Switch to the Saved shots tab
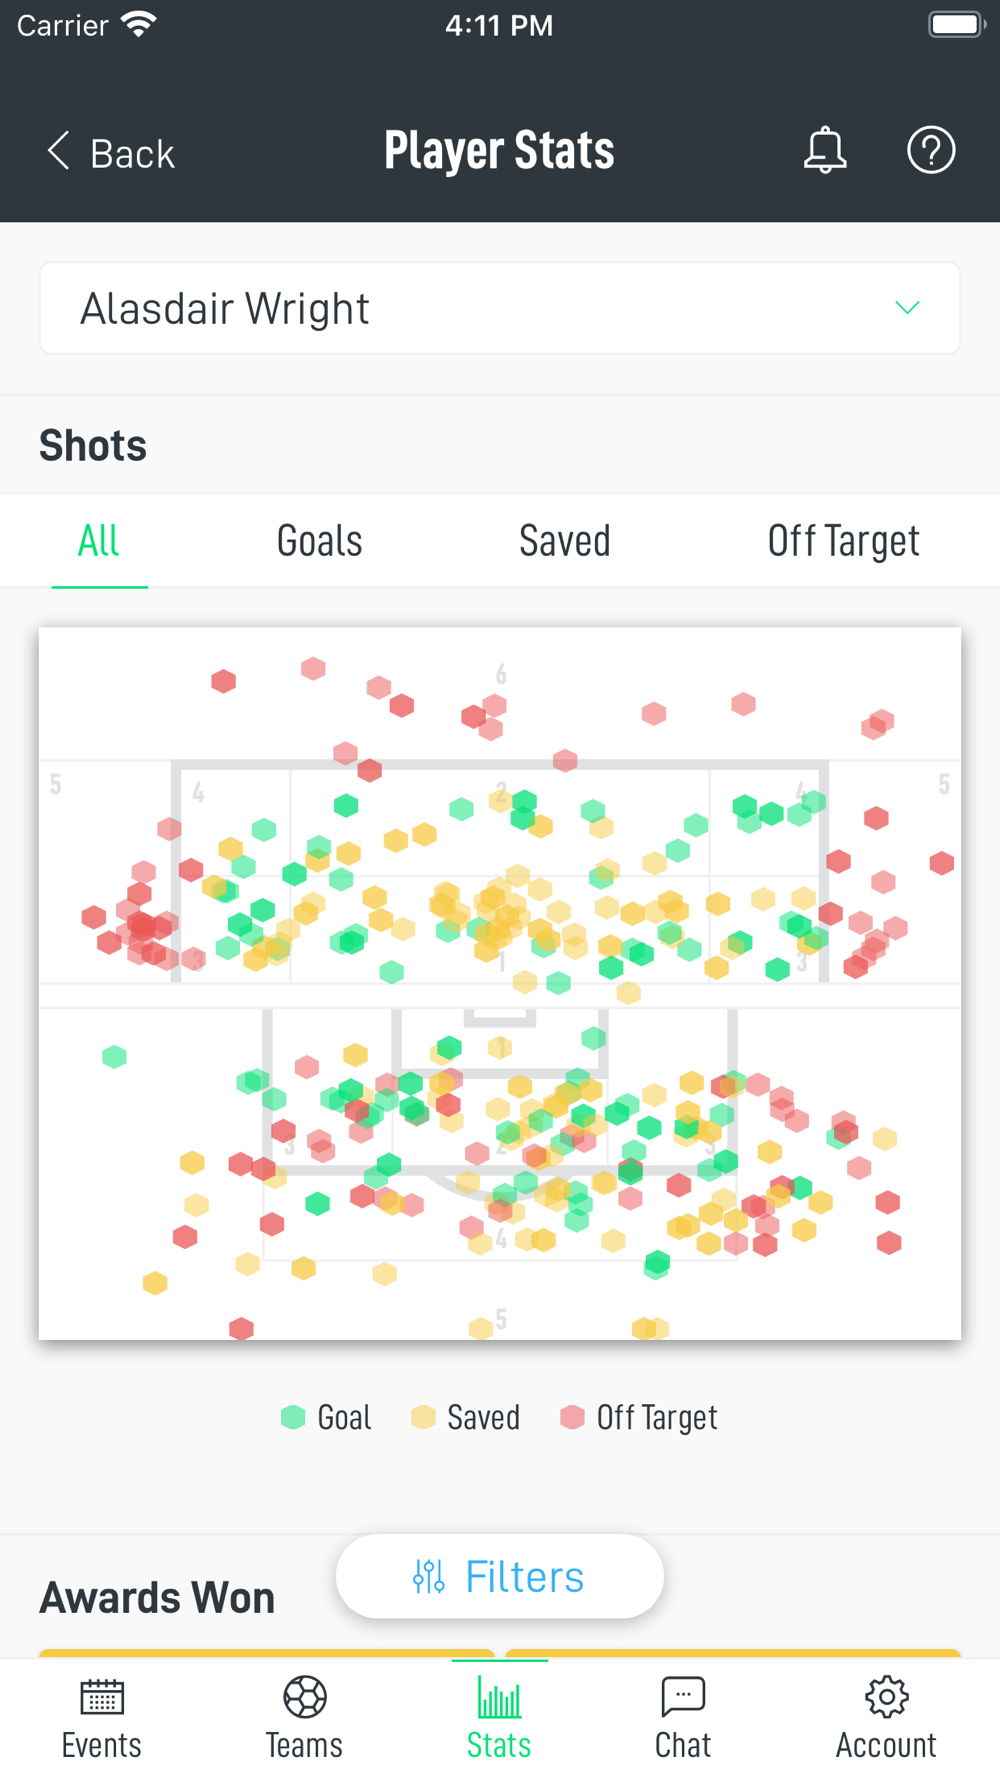Image resolution: width=1000 pixels, height=1778 pixels. tap(564, 541)
